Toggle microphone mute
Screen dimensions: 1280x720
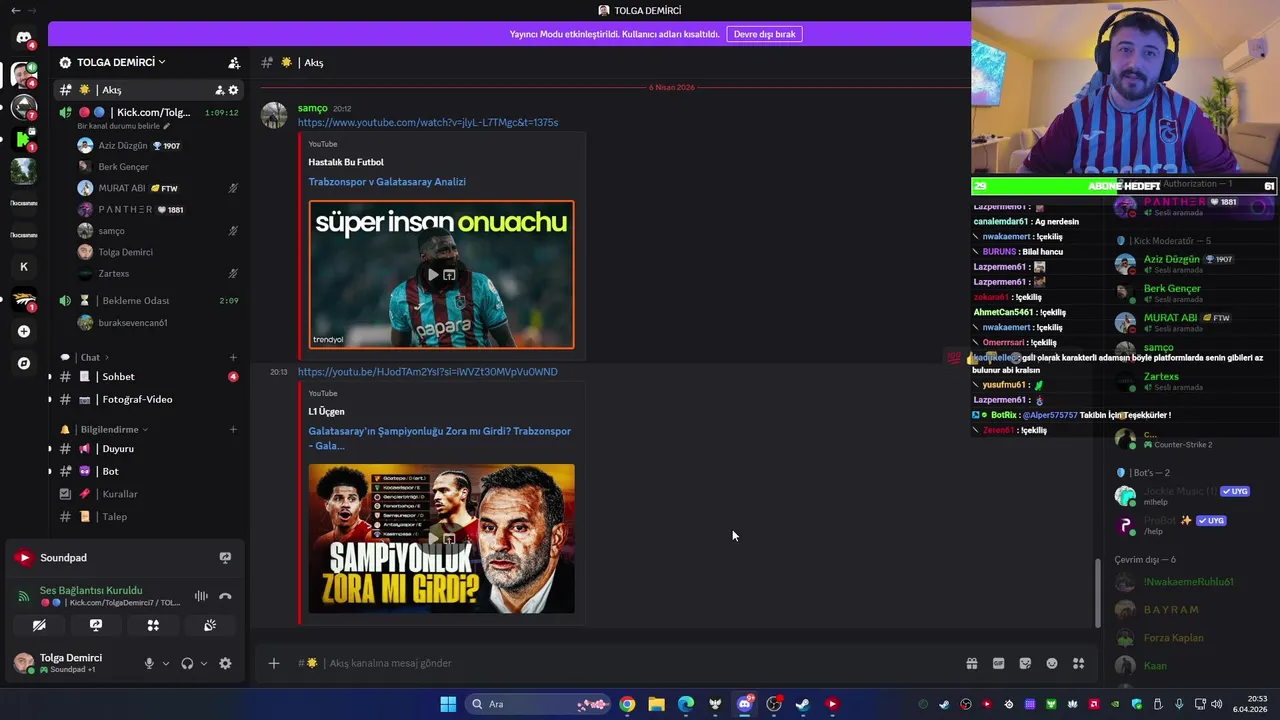coord(149,663)
